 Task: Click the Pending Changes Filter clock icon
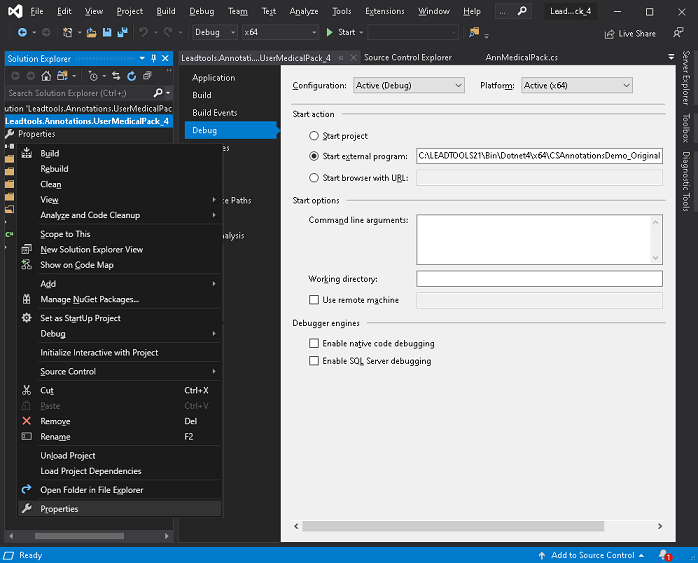93,76
